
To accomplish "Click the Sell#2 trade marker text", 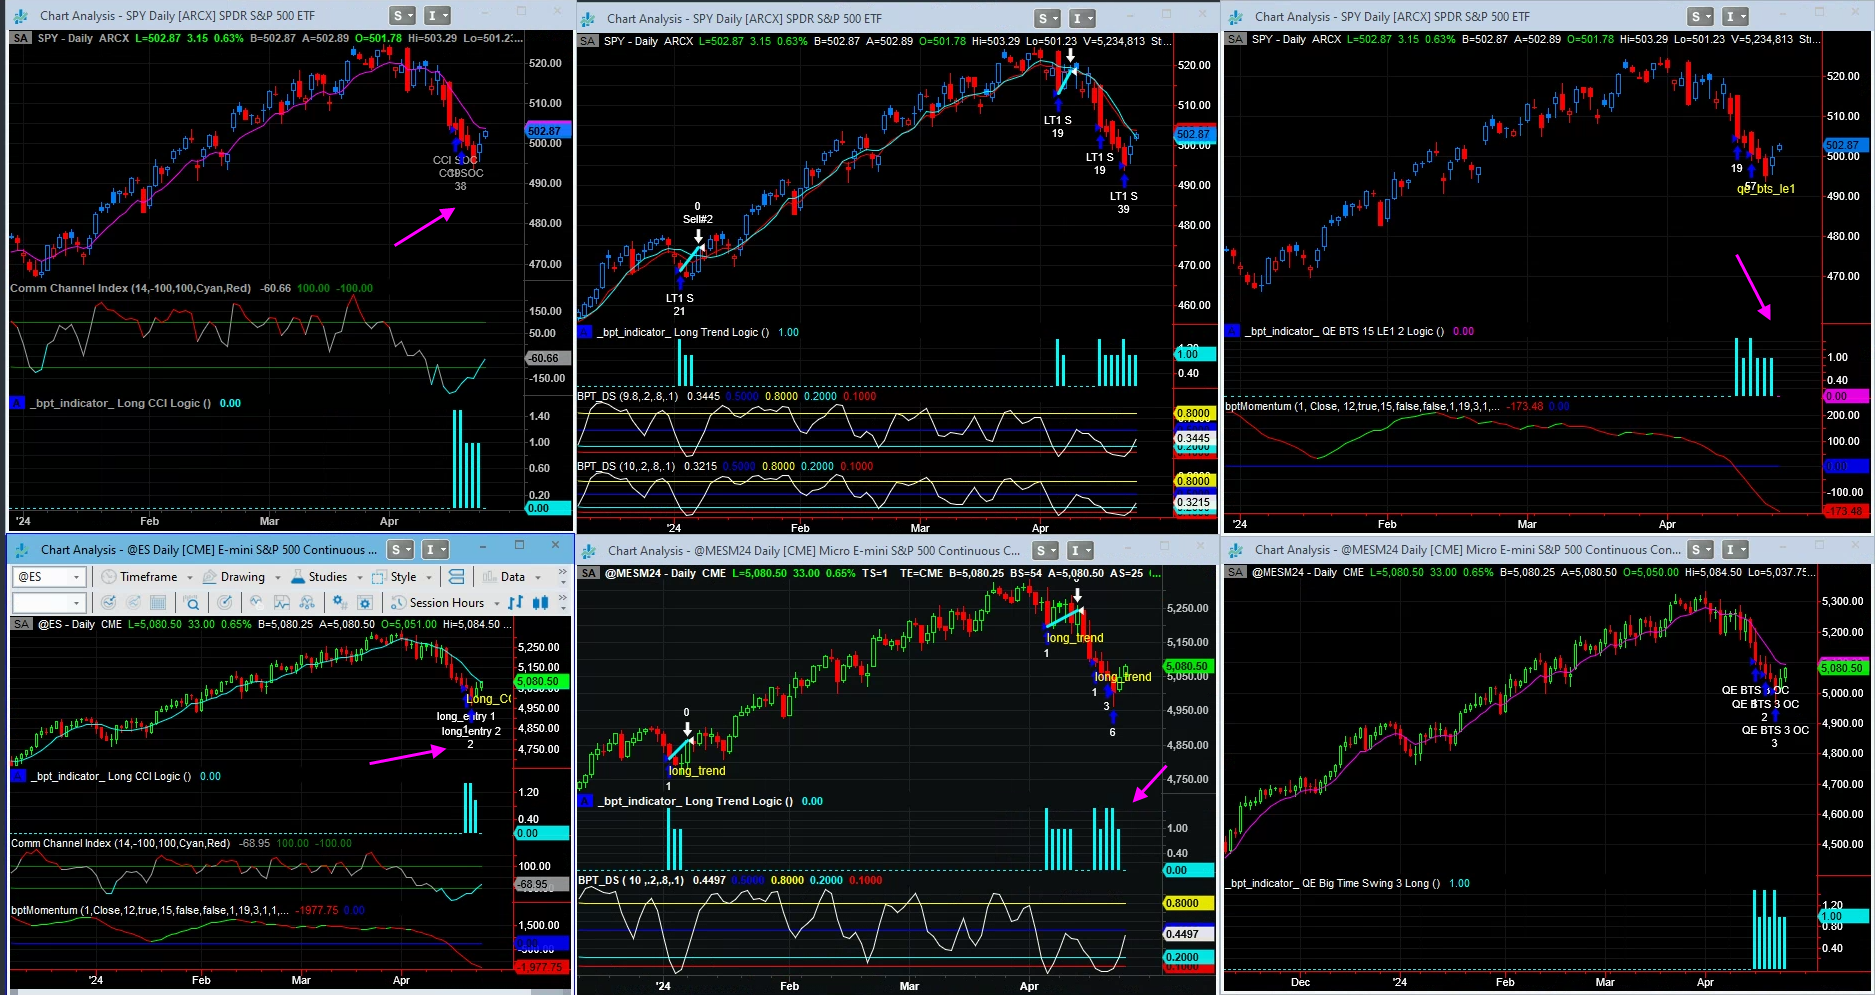I will tap(698, 219).
